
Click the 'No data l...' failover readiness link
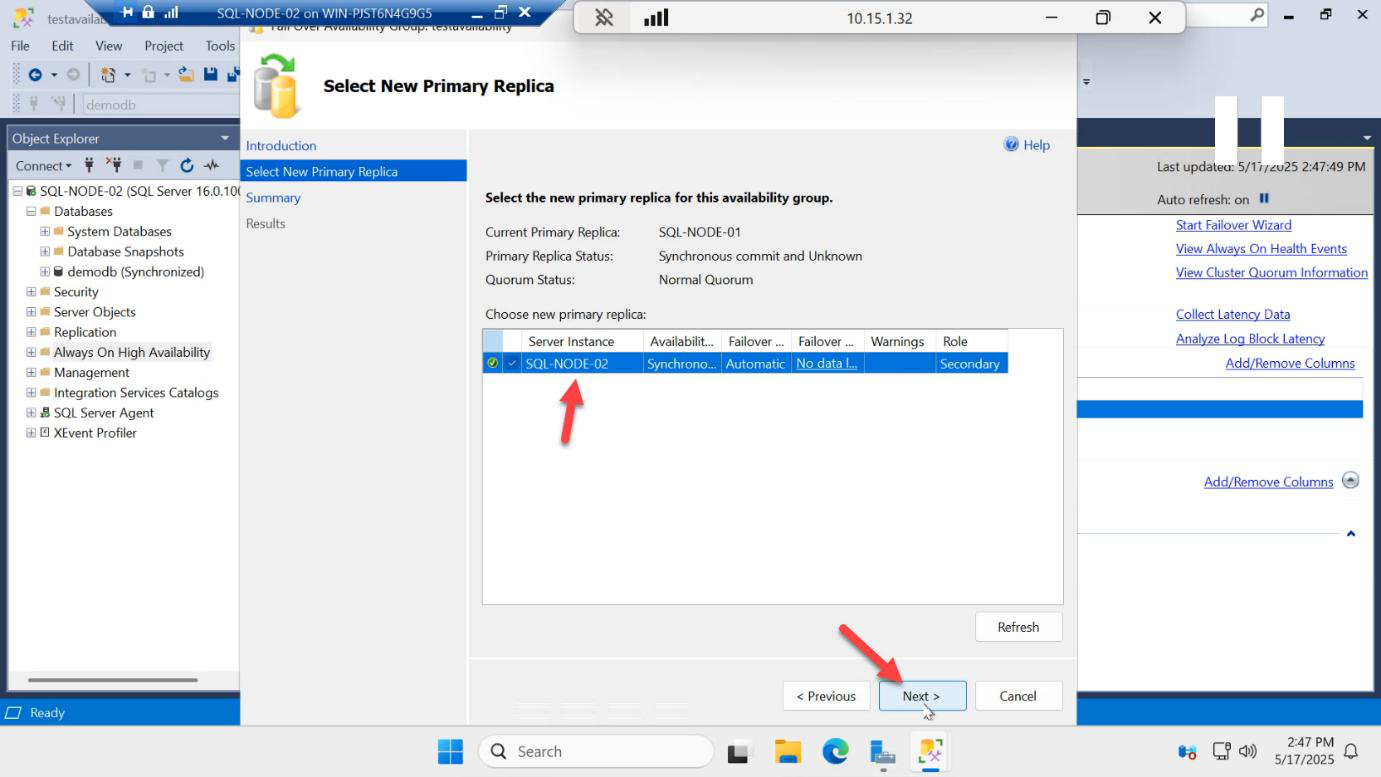click(x=827, y=364)
